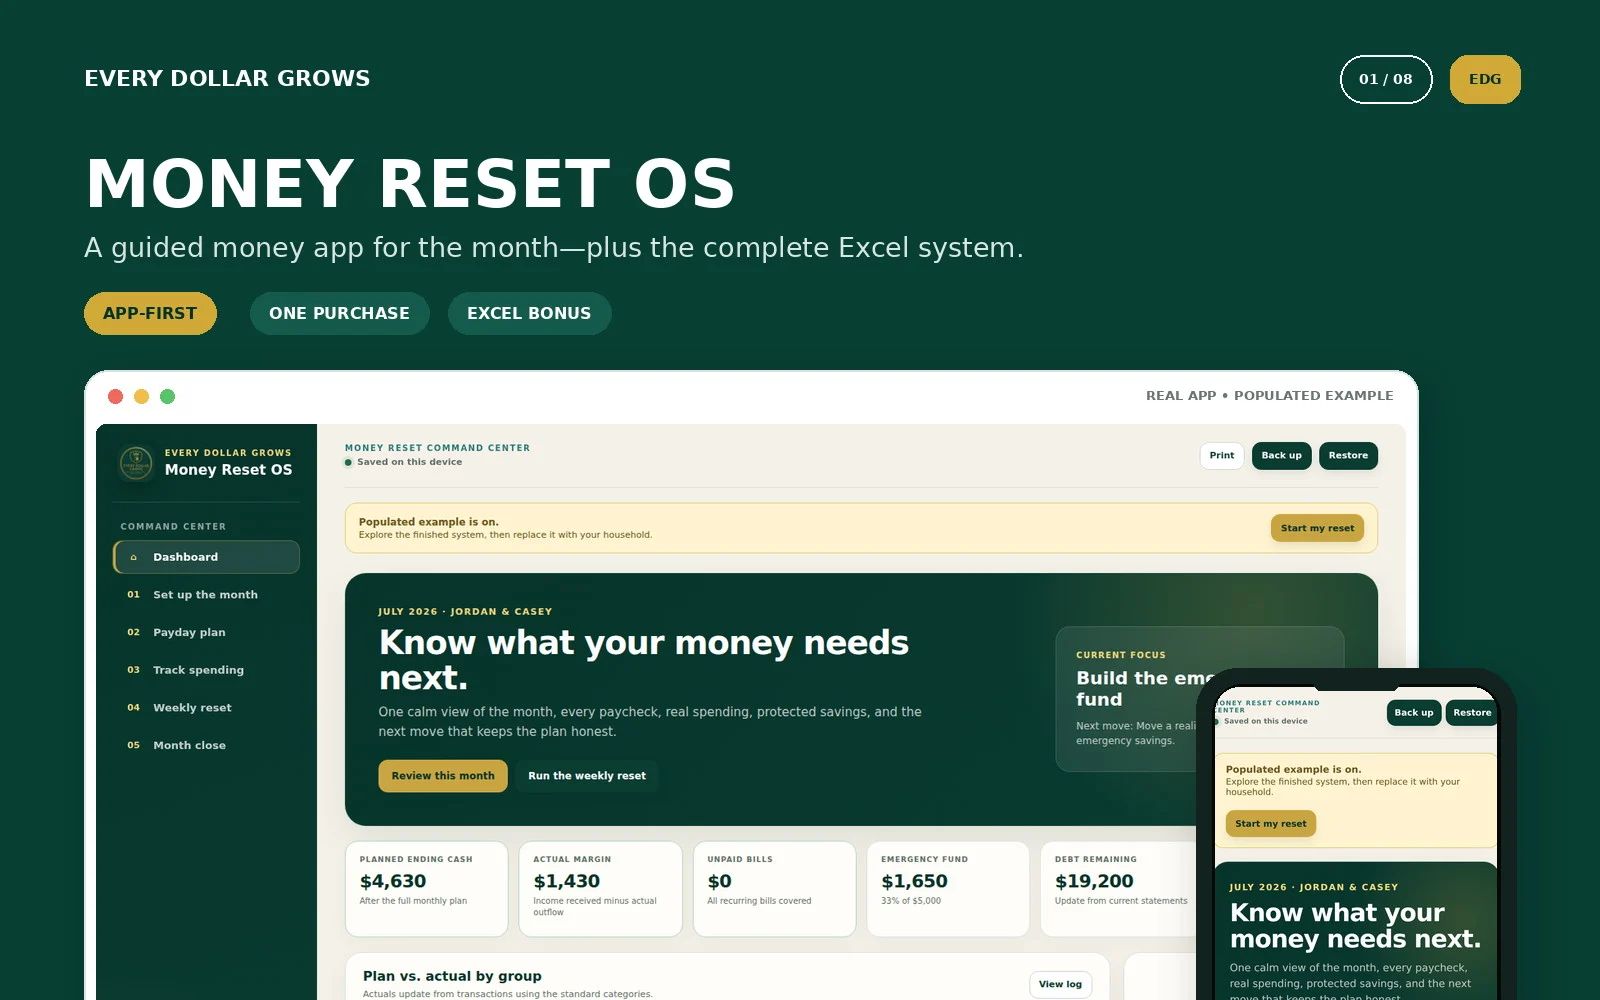Click the 'MONEY RESET OS' title
This screenshot has width=1600, height=1000.
[410, 184]
